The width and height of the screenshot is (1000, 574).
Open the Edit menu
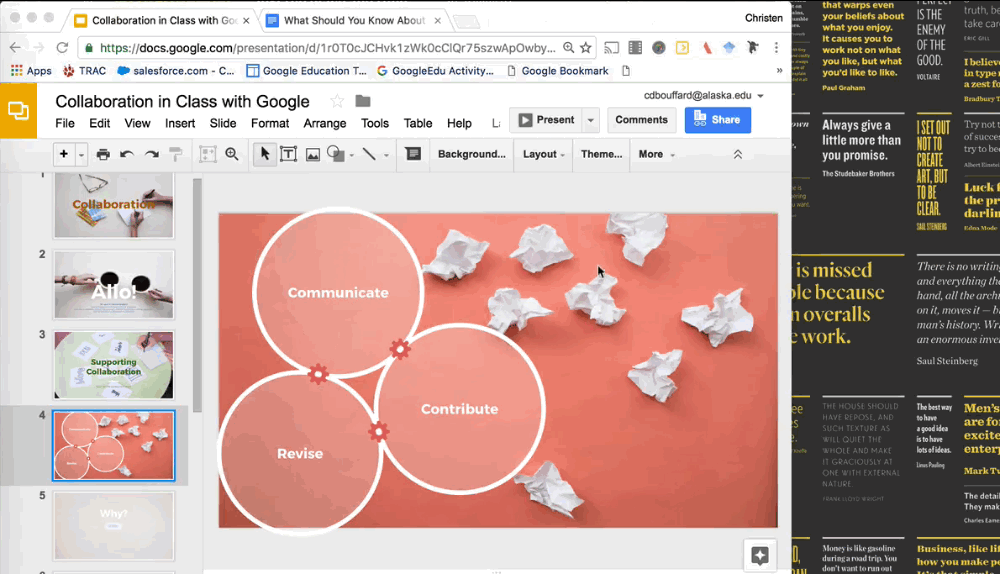coord(99,123)
